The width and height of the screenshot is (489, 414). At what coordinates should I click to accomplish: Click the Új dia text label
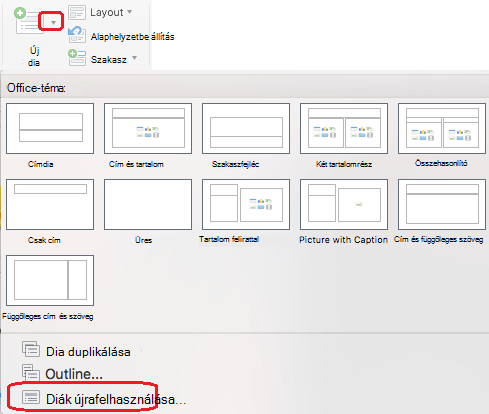tap(34, 56)
